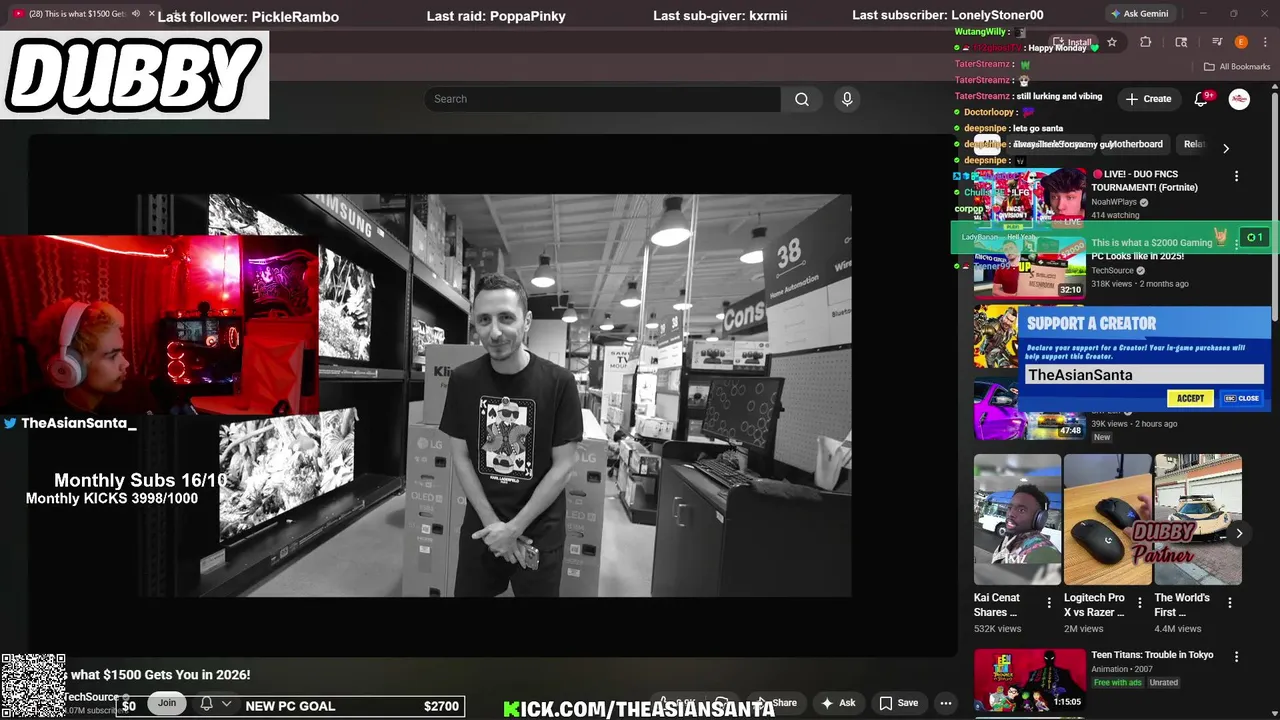Open Logitech Pro X vs Razer short

(1107, 520)
